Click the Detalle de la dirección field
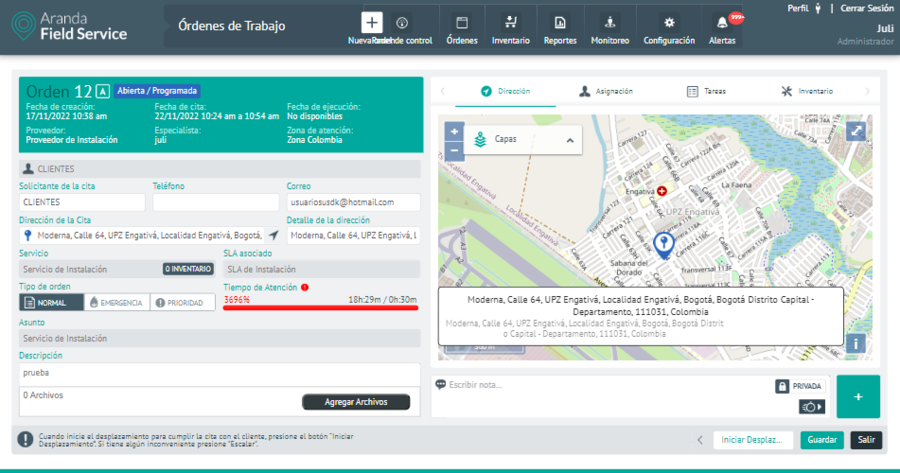 353,235
